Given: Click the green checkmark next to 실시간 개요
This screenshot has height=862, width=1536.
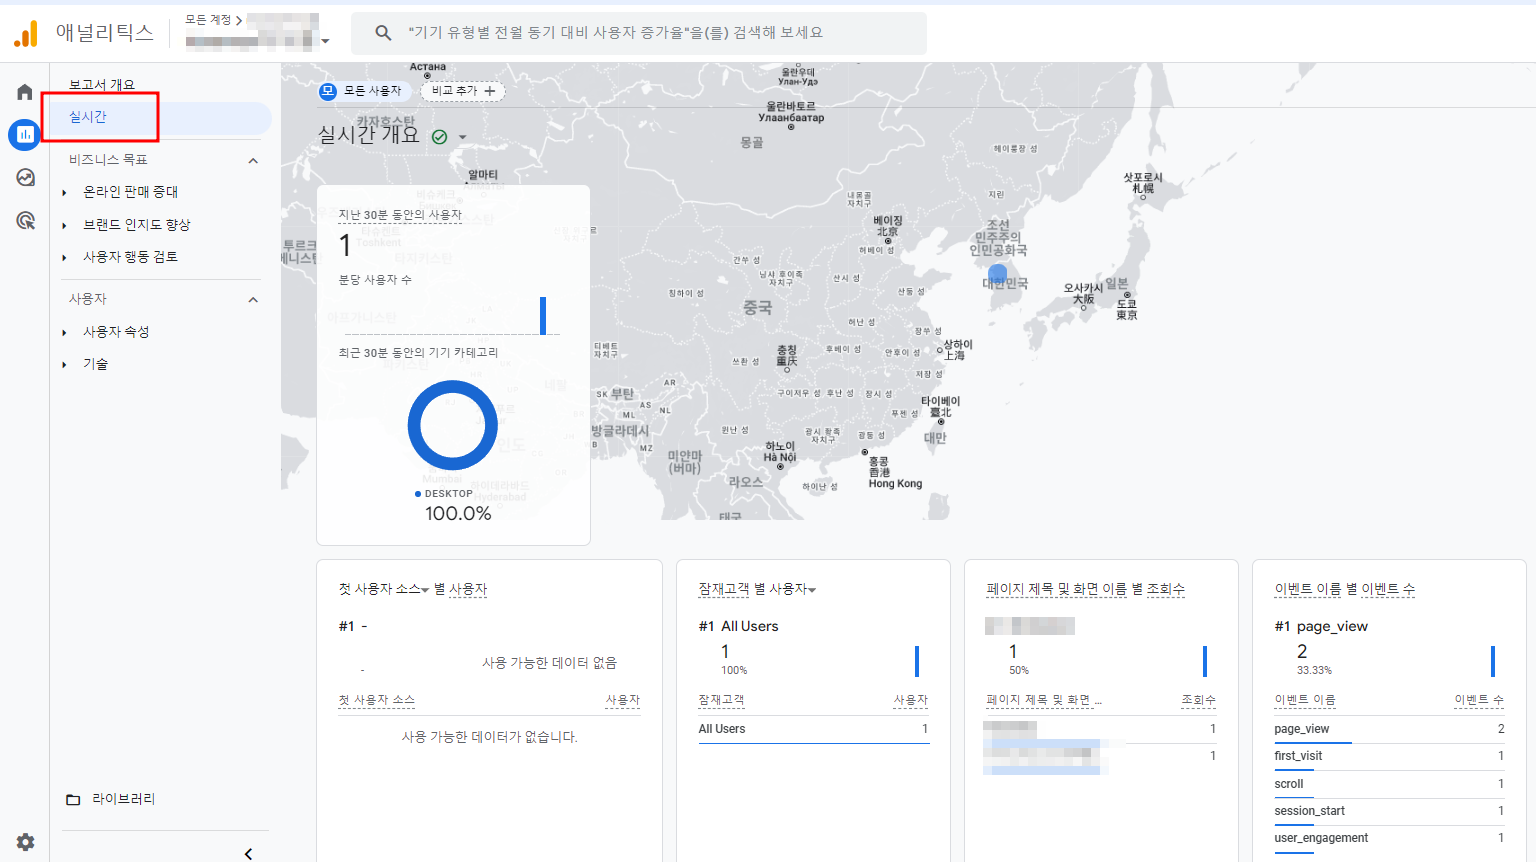Looking at the screenshot, I should pyautogui.click(x=438, y=136).
